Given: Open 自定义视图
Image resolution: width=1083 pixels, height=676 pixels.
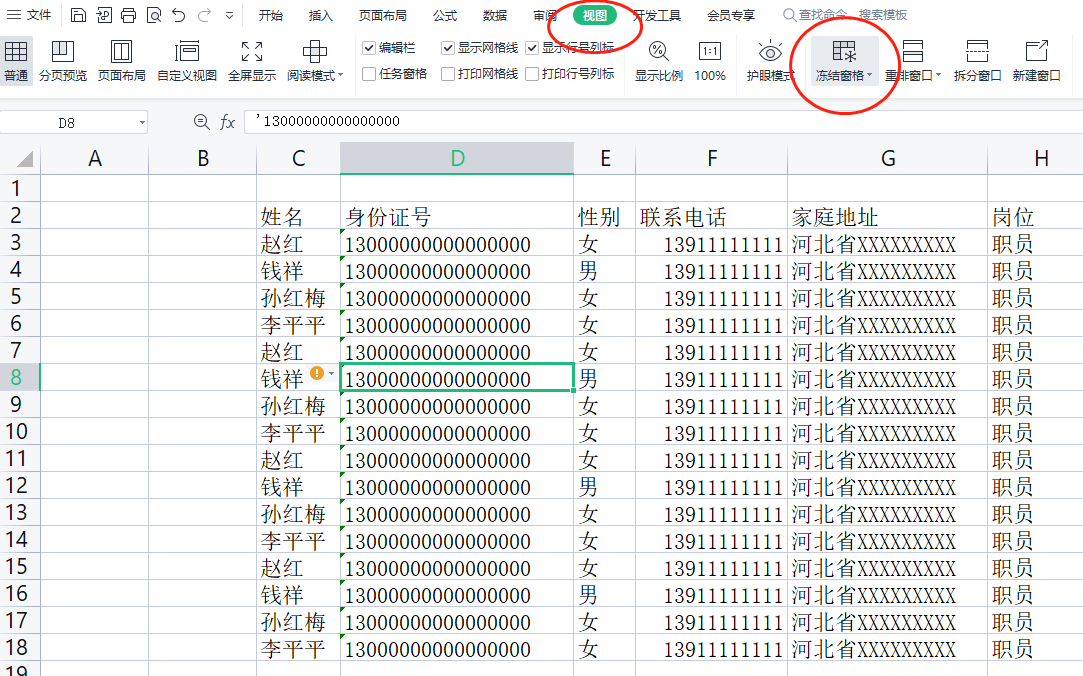Looking at the screenshot, I should [187, 61].
